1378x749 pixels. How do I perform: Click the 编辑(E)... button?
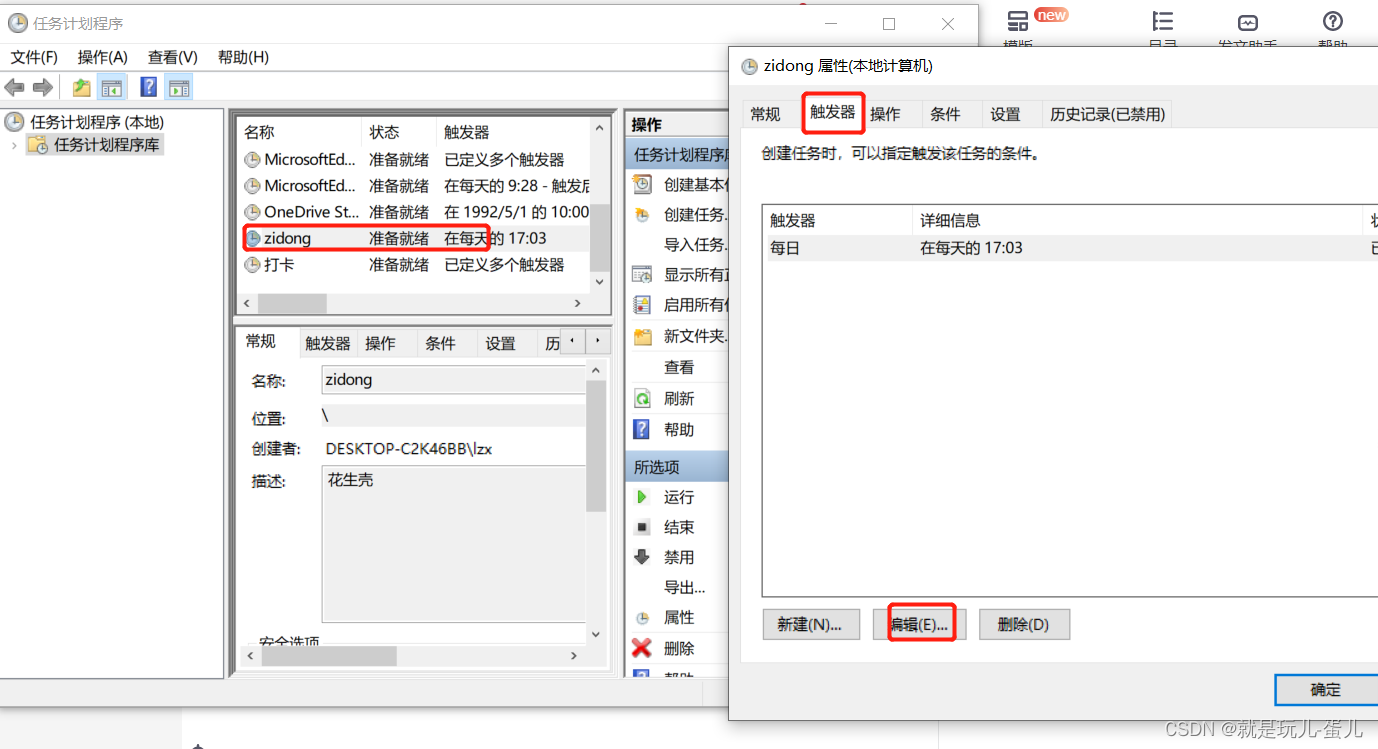point(919,624)
